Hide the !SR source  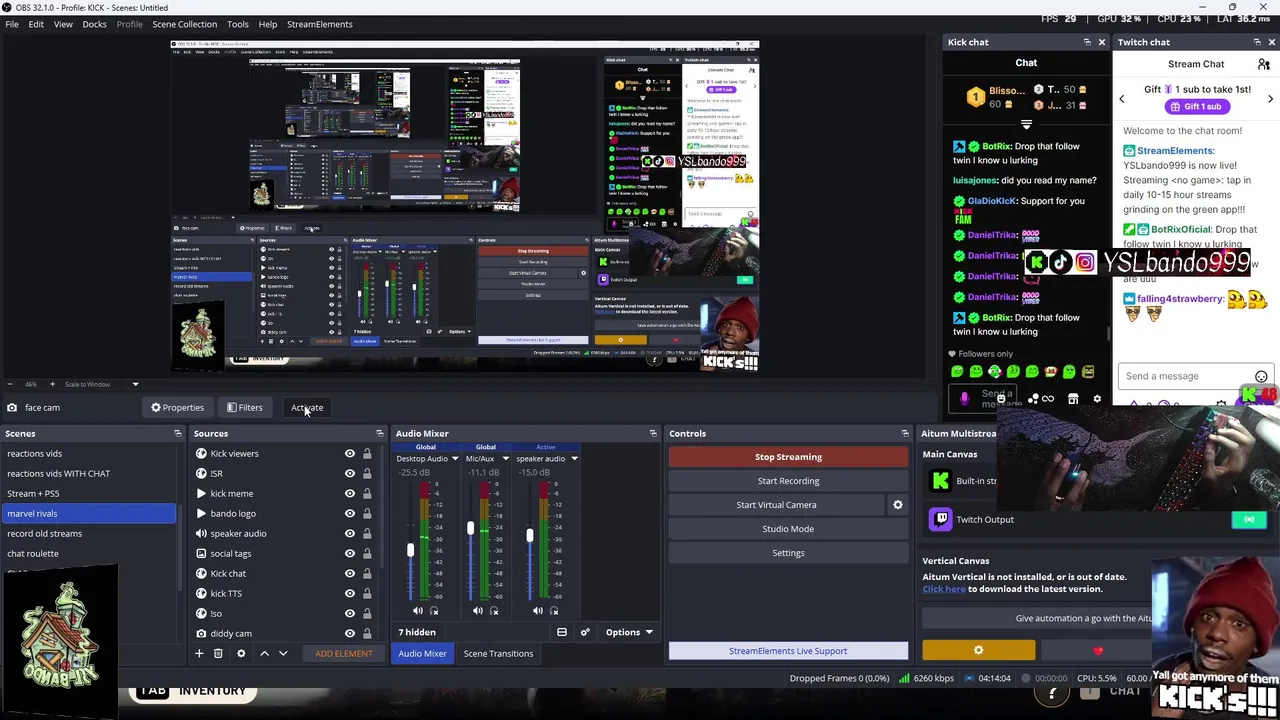tap(350, 474)
